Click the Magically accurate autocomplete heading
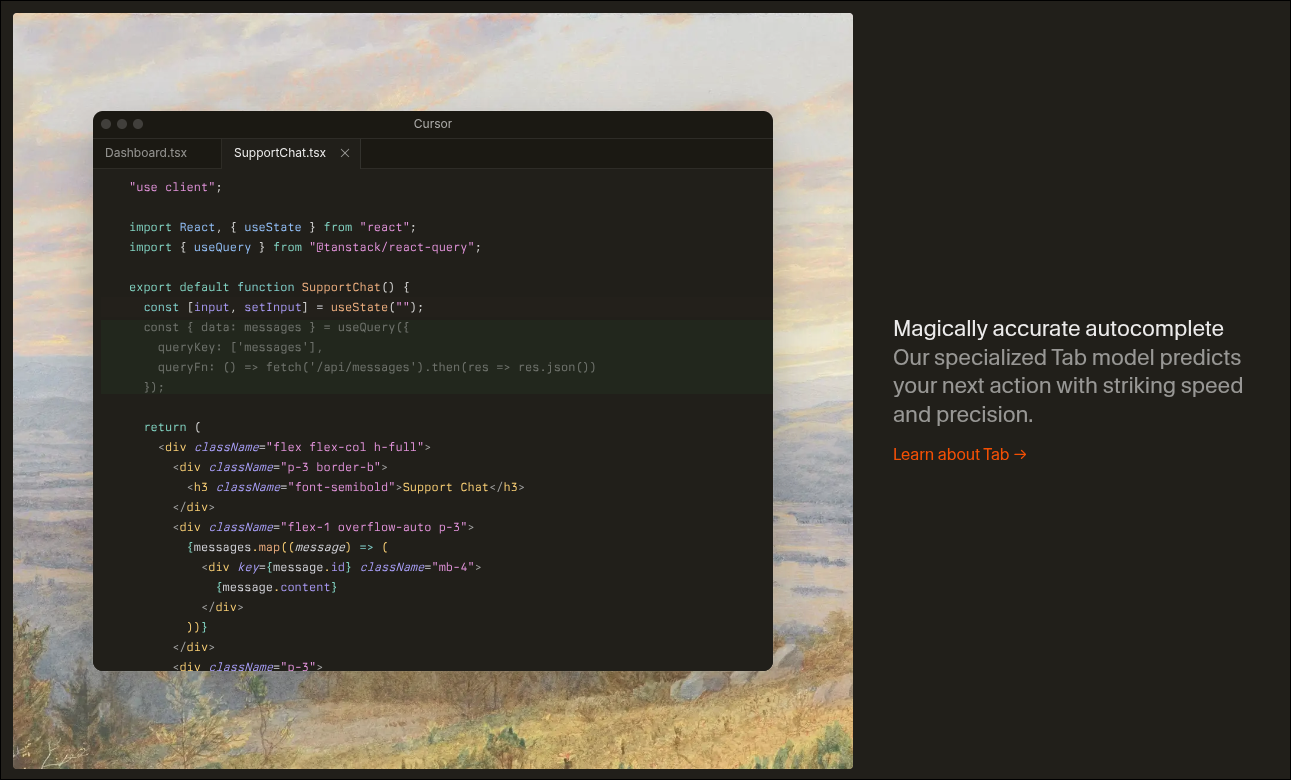This screenshot has width=1291, height=780. pos(1057,329)
